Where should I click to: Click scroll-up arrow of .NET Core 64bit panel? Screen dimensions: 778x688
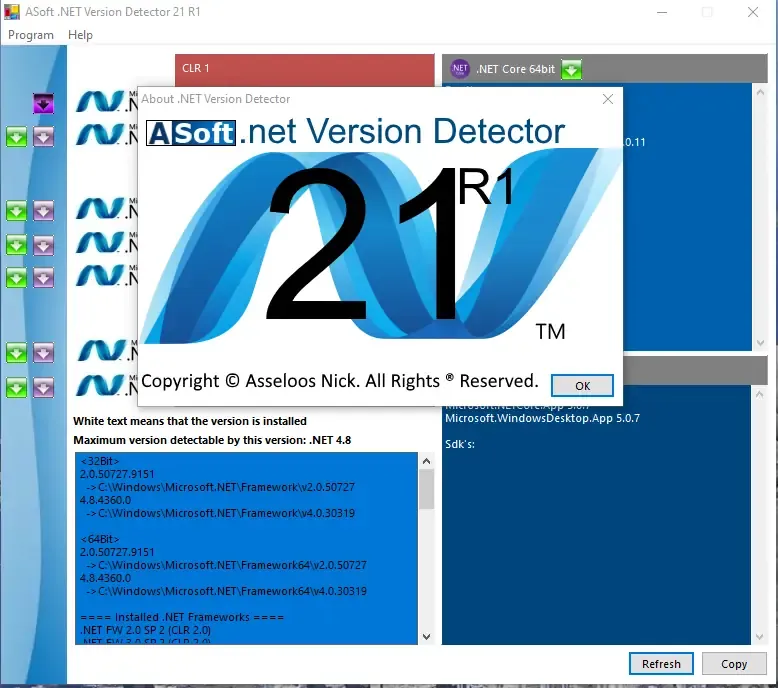pyautogui.click(x=760, y=92)
